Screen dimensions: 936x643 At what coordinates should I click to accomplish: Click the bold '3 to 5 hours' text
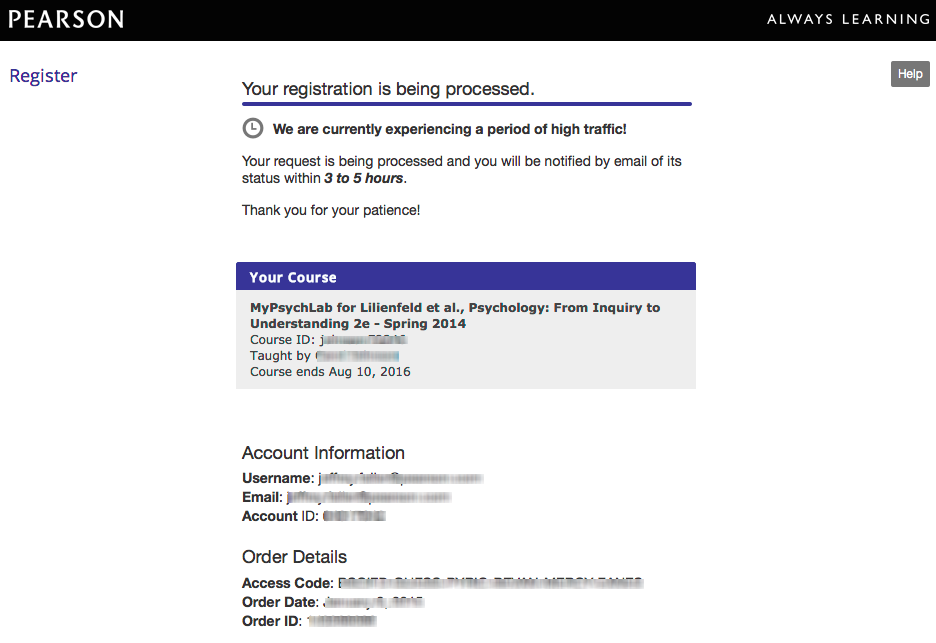coord(363,178)
